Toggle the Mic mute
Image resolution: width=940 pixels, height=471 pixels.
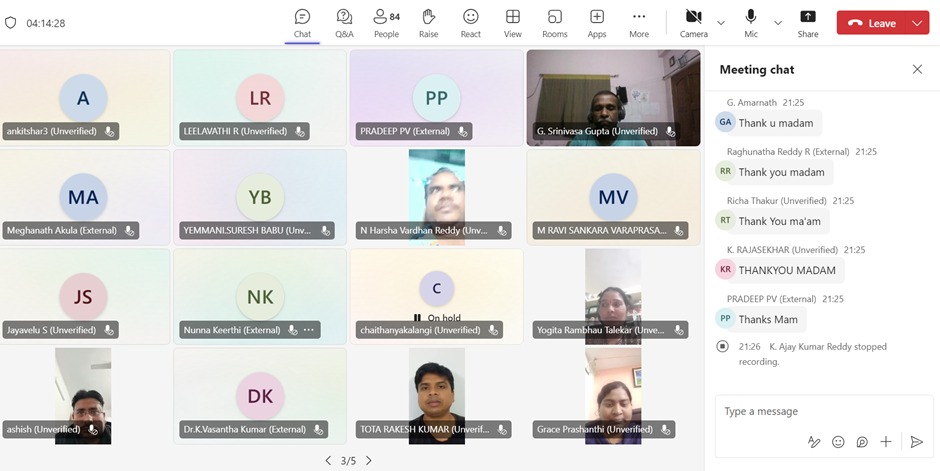coord(751,23)
